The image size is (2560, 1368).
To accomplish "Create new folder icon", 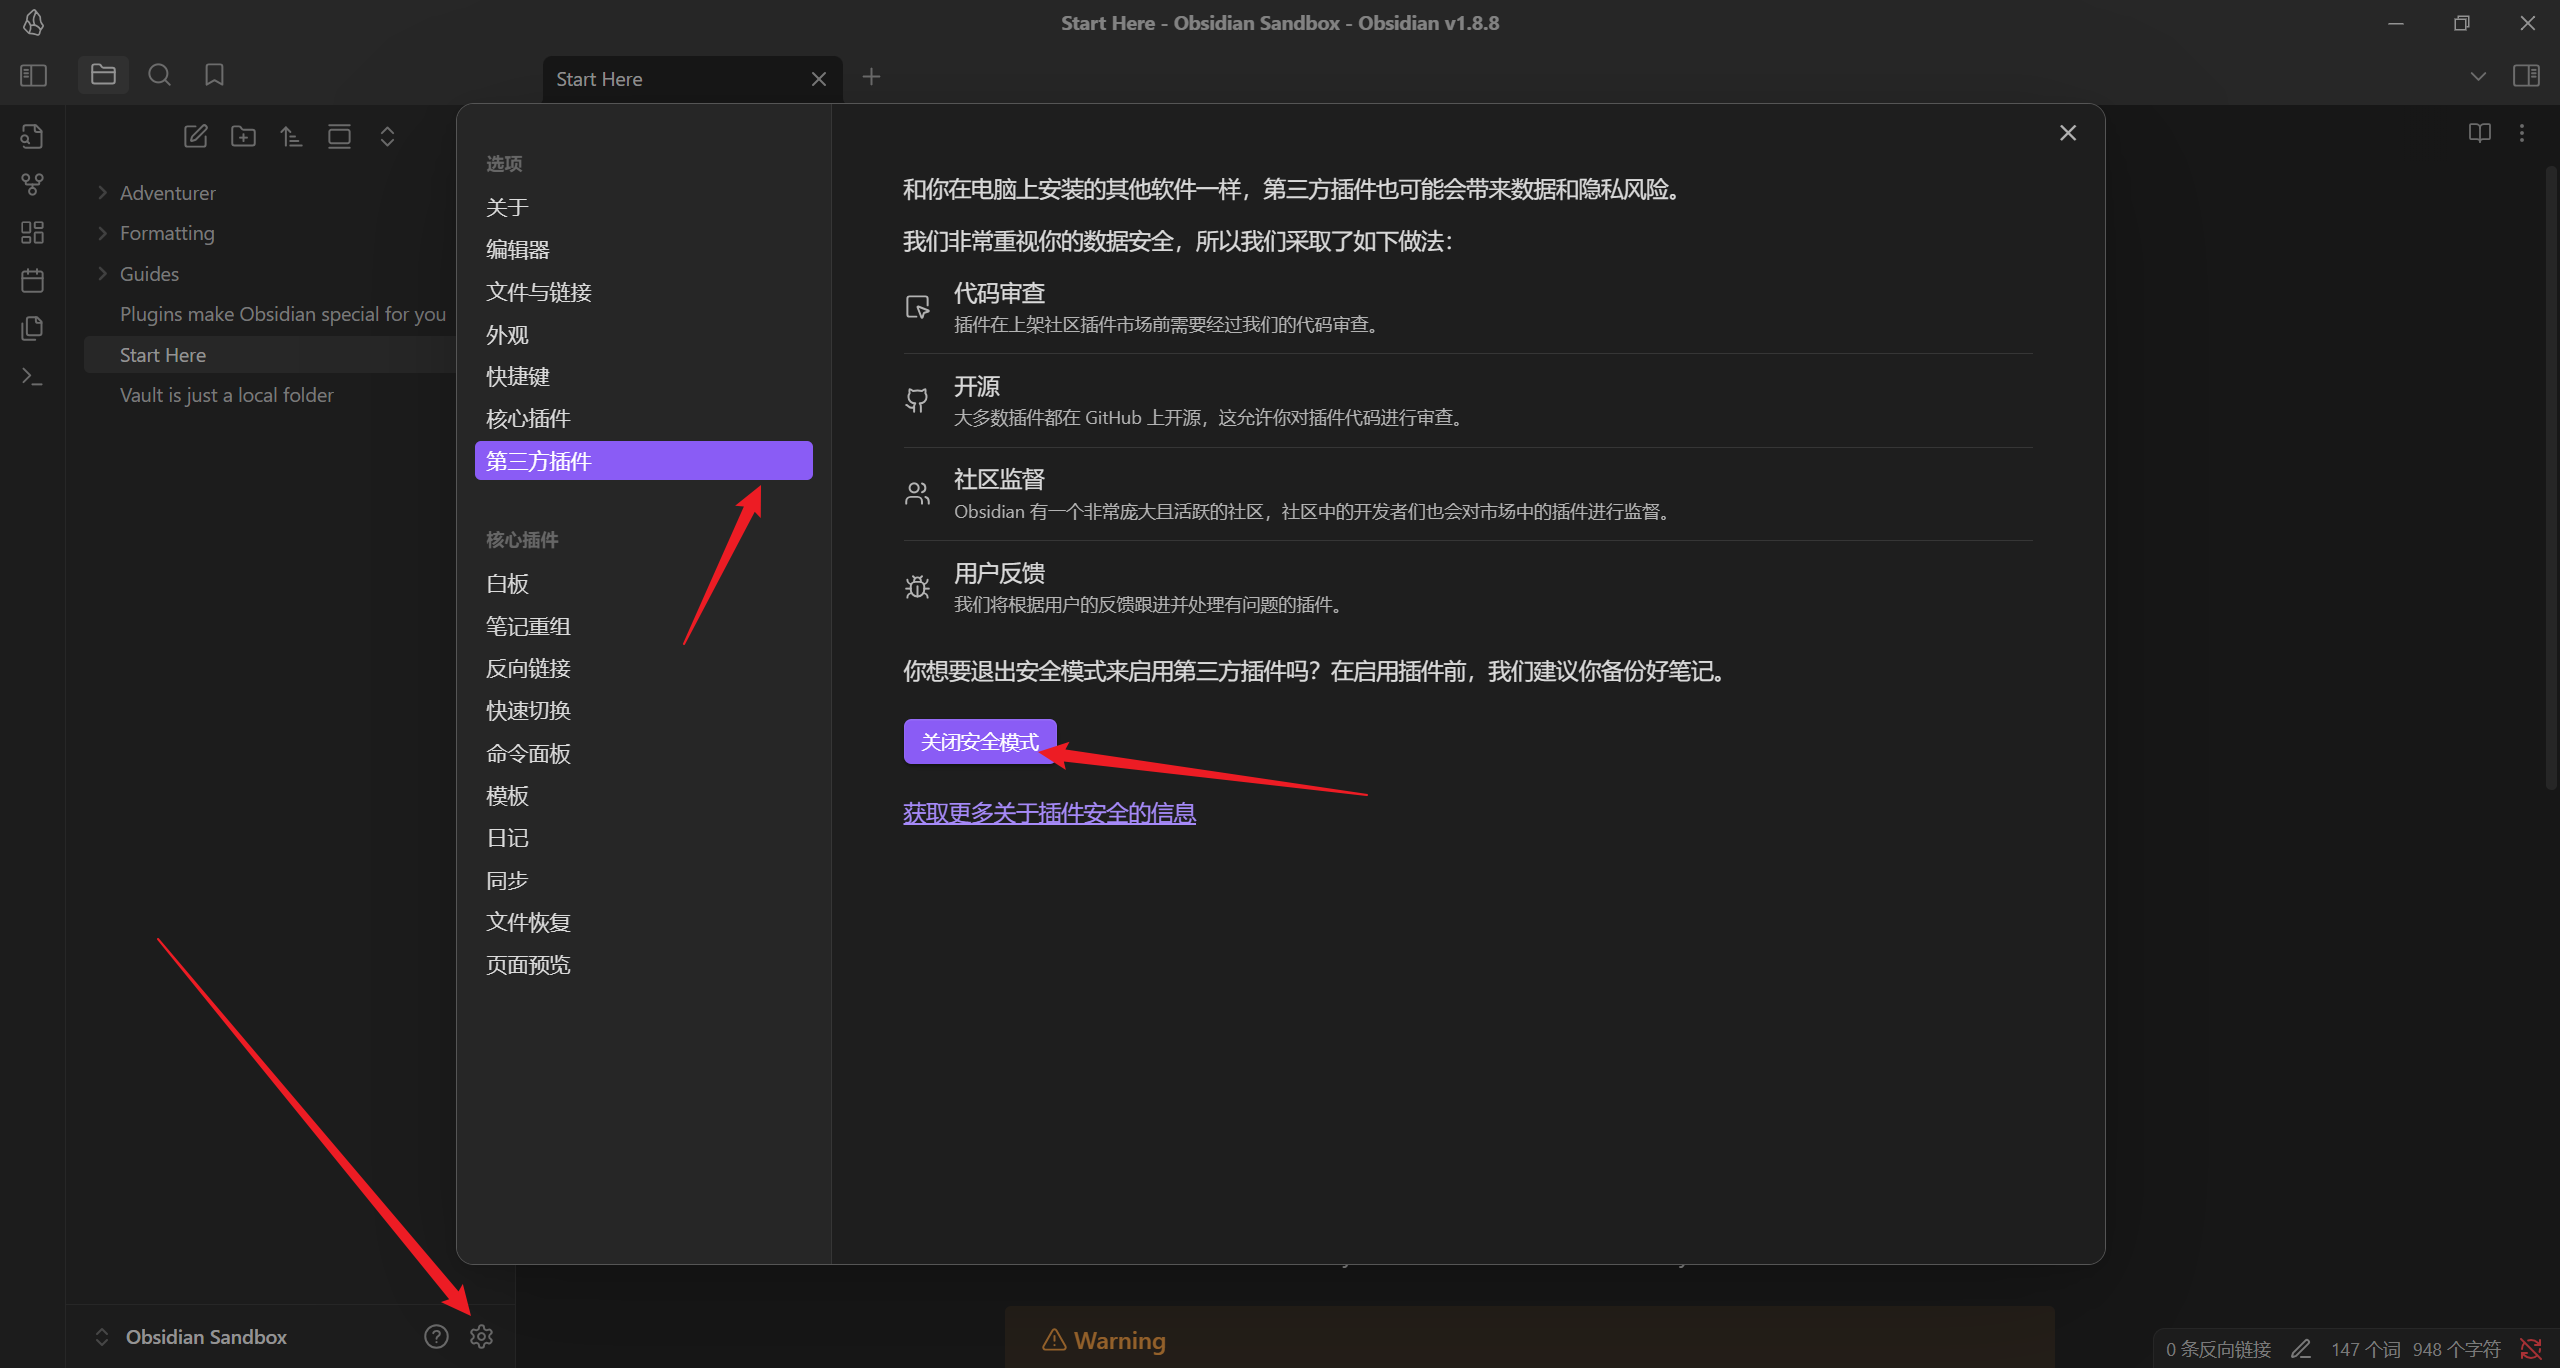I will [243, 136].
